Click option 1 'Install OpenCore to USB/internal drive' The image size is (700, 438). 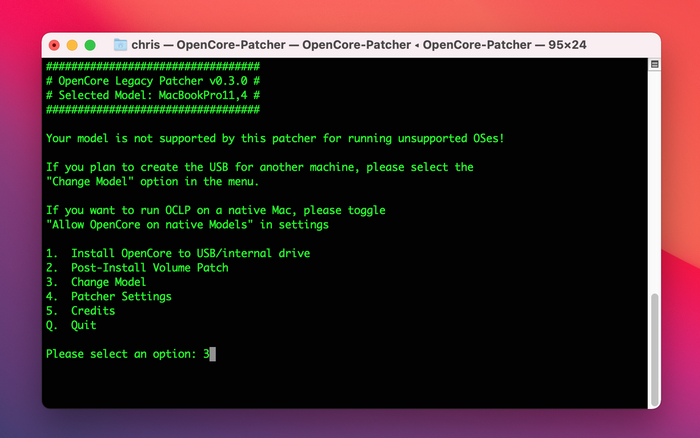point(178,253)
